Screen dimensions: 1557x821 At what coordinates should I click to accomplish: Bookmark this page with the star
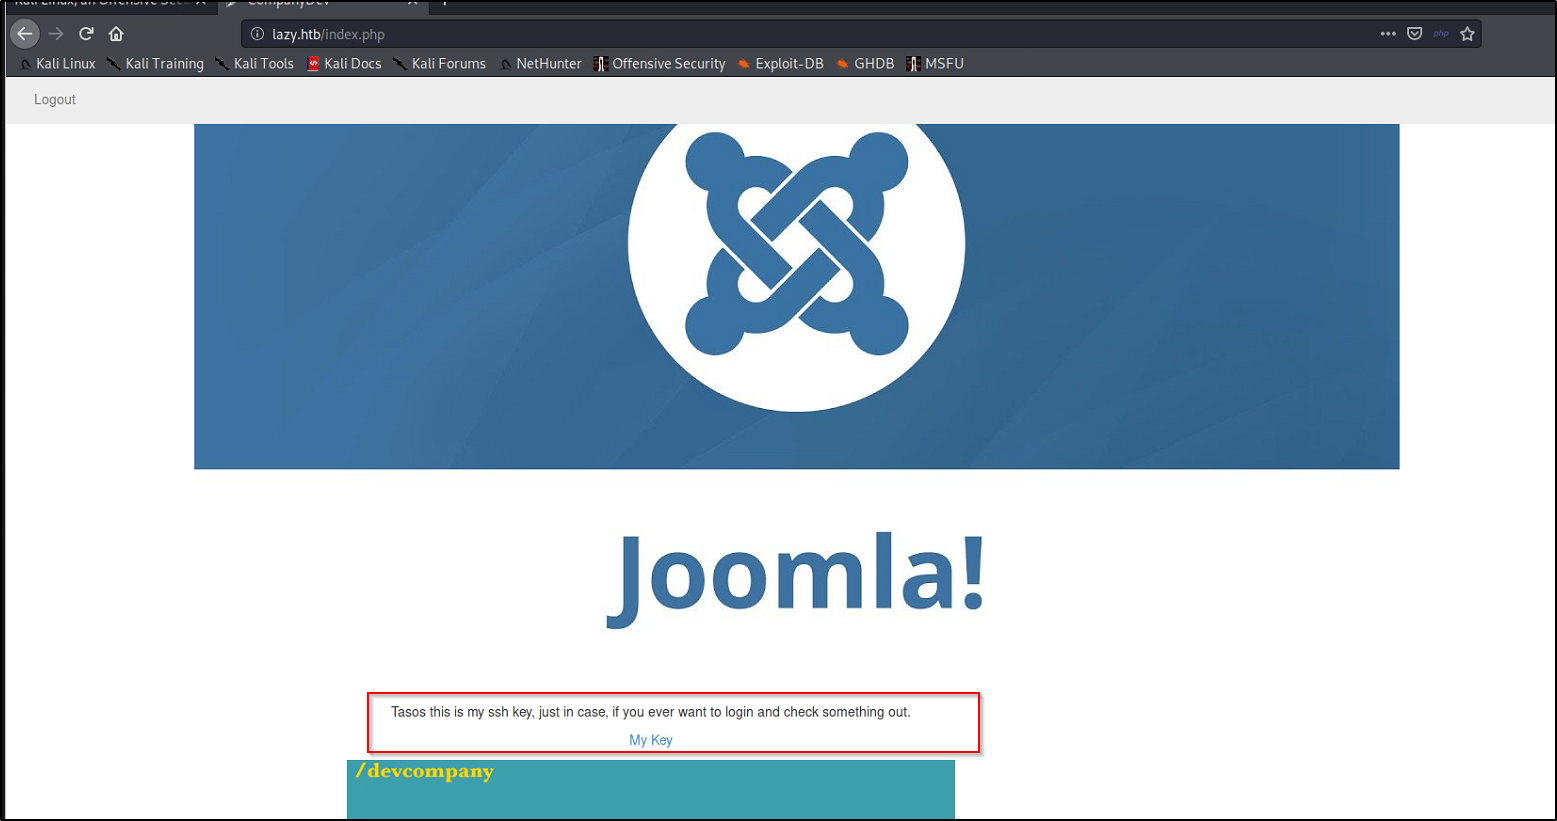click(1467, 34)
